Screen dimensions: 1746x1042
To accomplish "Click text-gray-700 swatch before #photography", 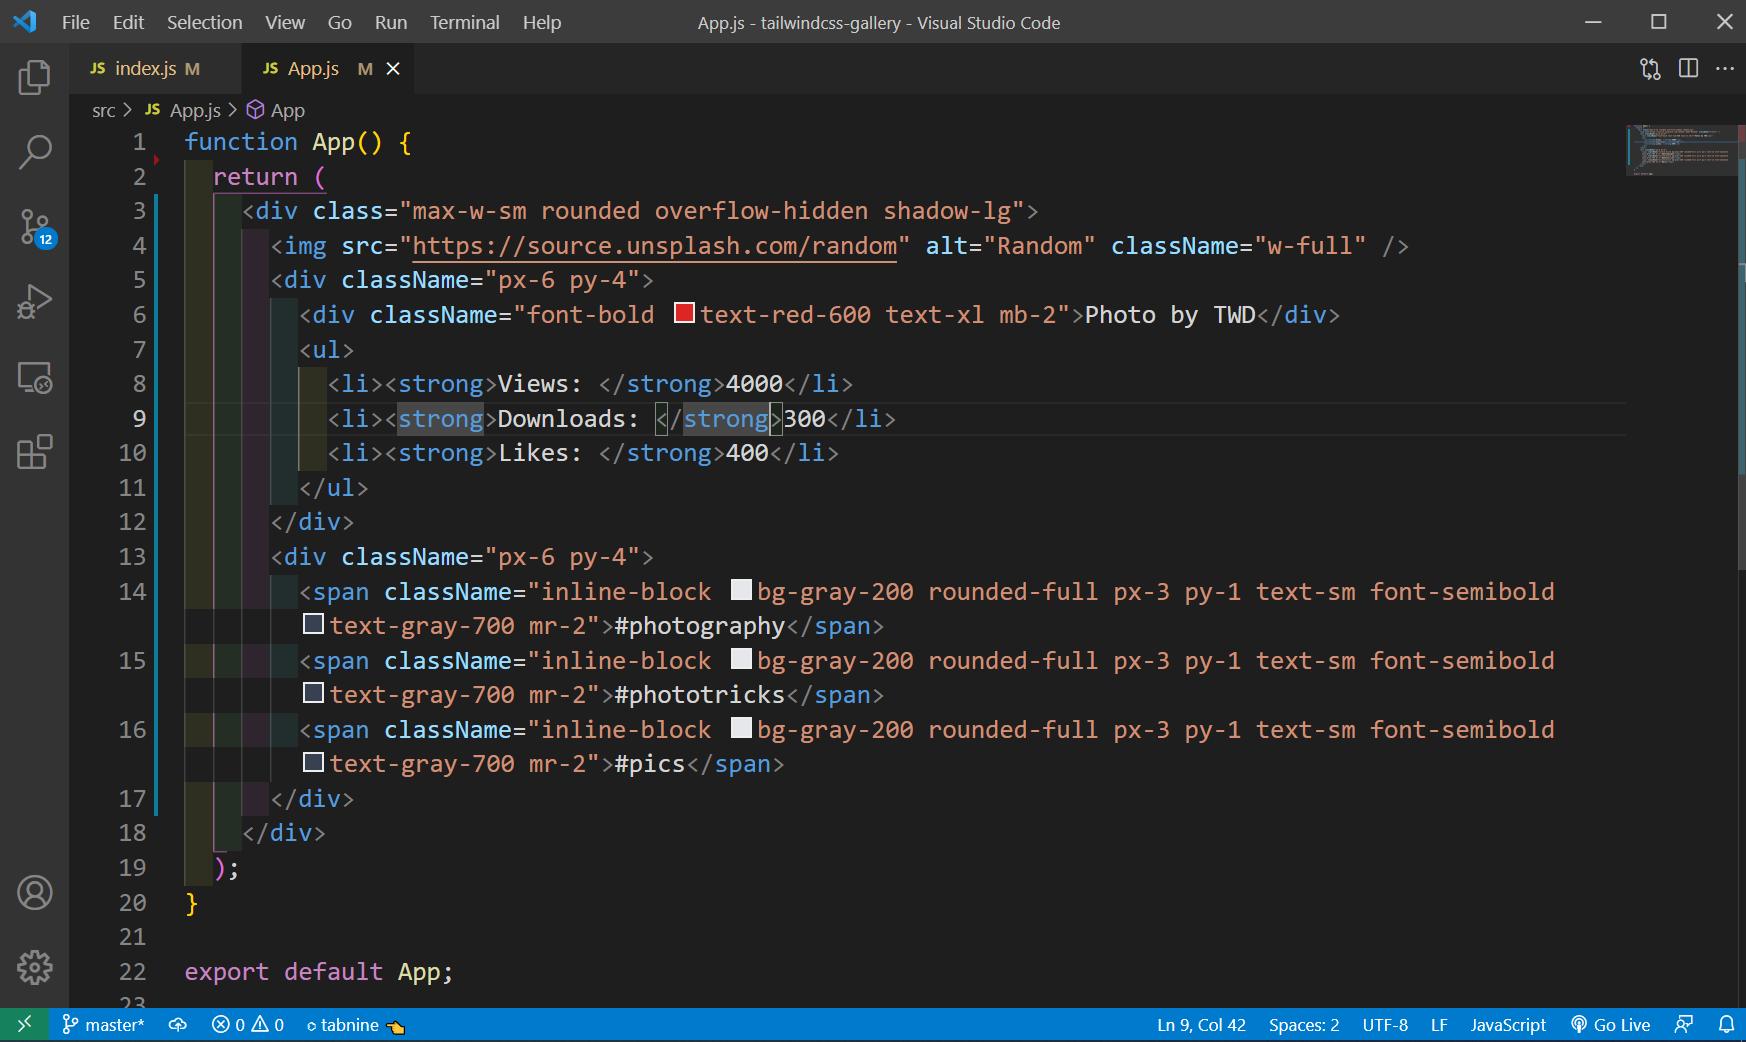I will pos(313,624).
